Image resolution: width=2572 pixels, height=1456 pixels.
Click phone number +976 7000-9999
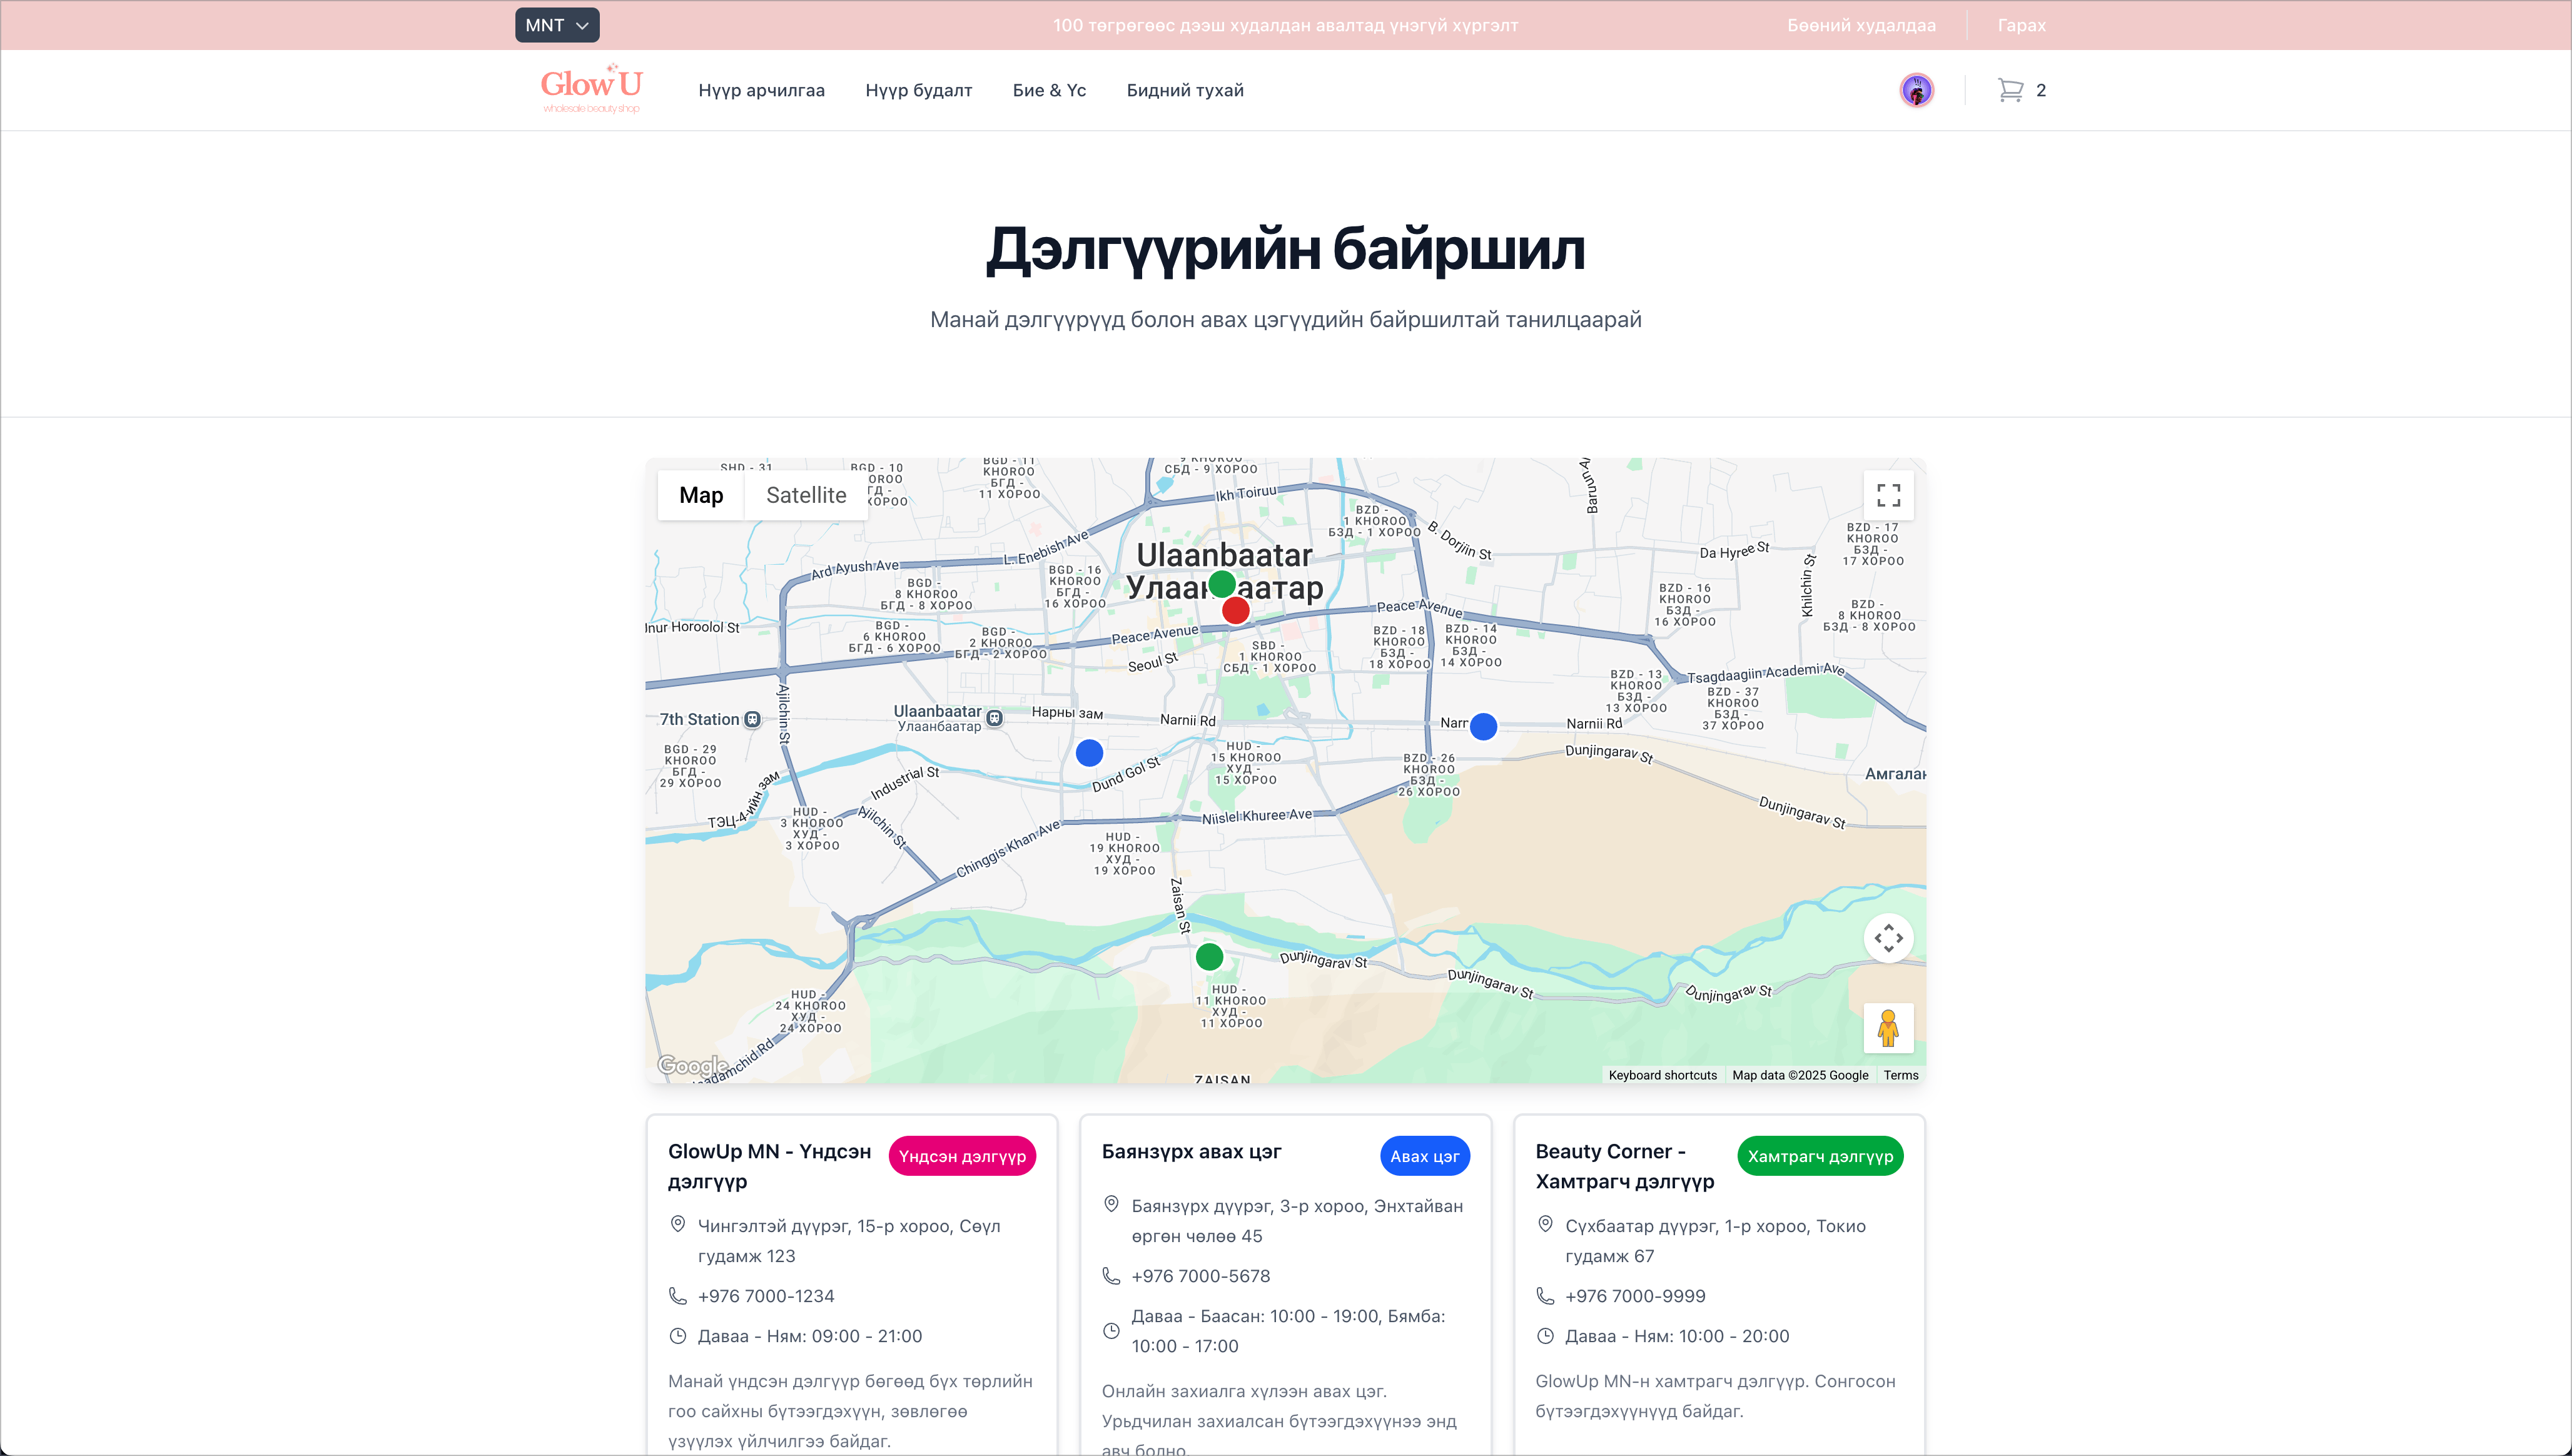(x=1635, y=1296)
